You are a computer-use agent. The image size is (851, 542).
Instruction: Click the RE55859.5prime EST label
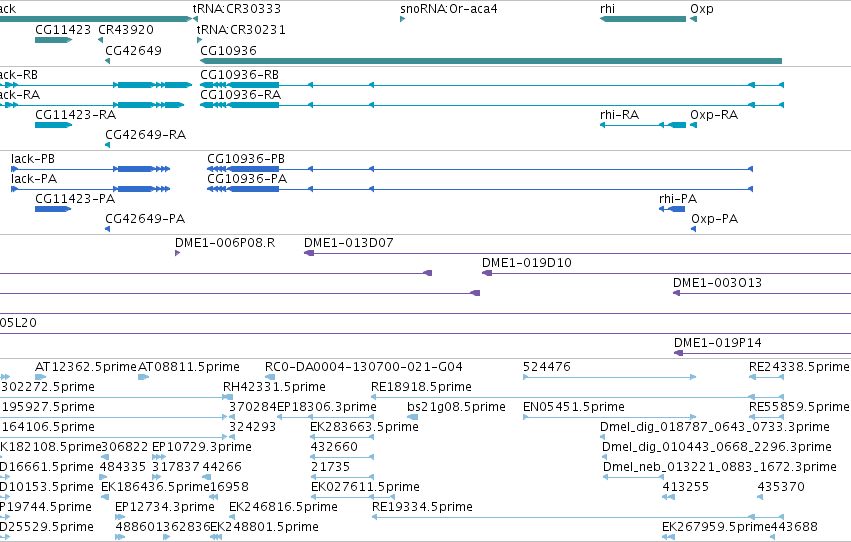(x=799, y=407)
